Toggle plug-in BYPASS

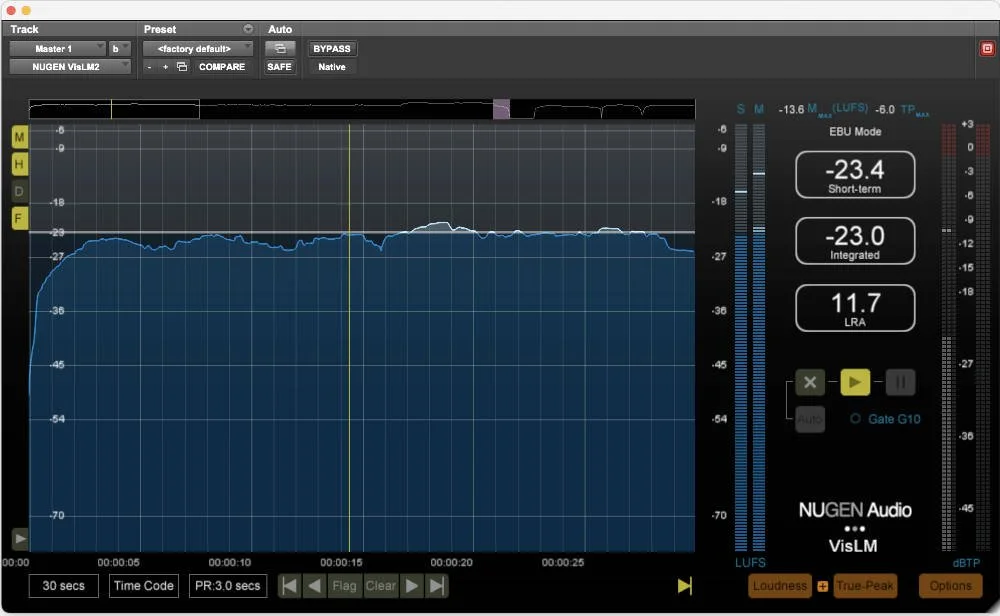pyautogui.click(x=332, y=48)
